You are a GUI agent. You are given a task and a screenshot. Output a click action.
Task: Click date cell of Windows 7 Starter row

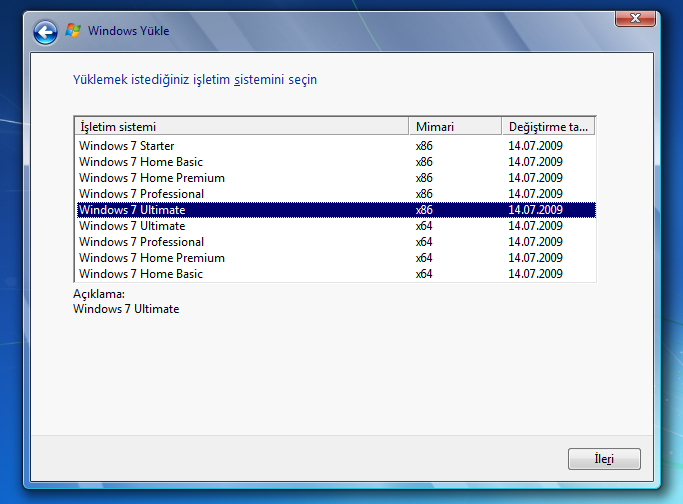click(x=535, y=145)
